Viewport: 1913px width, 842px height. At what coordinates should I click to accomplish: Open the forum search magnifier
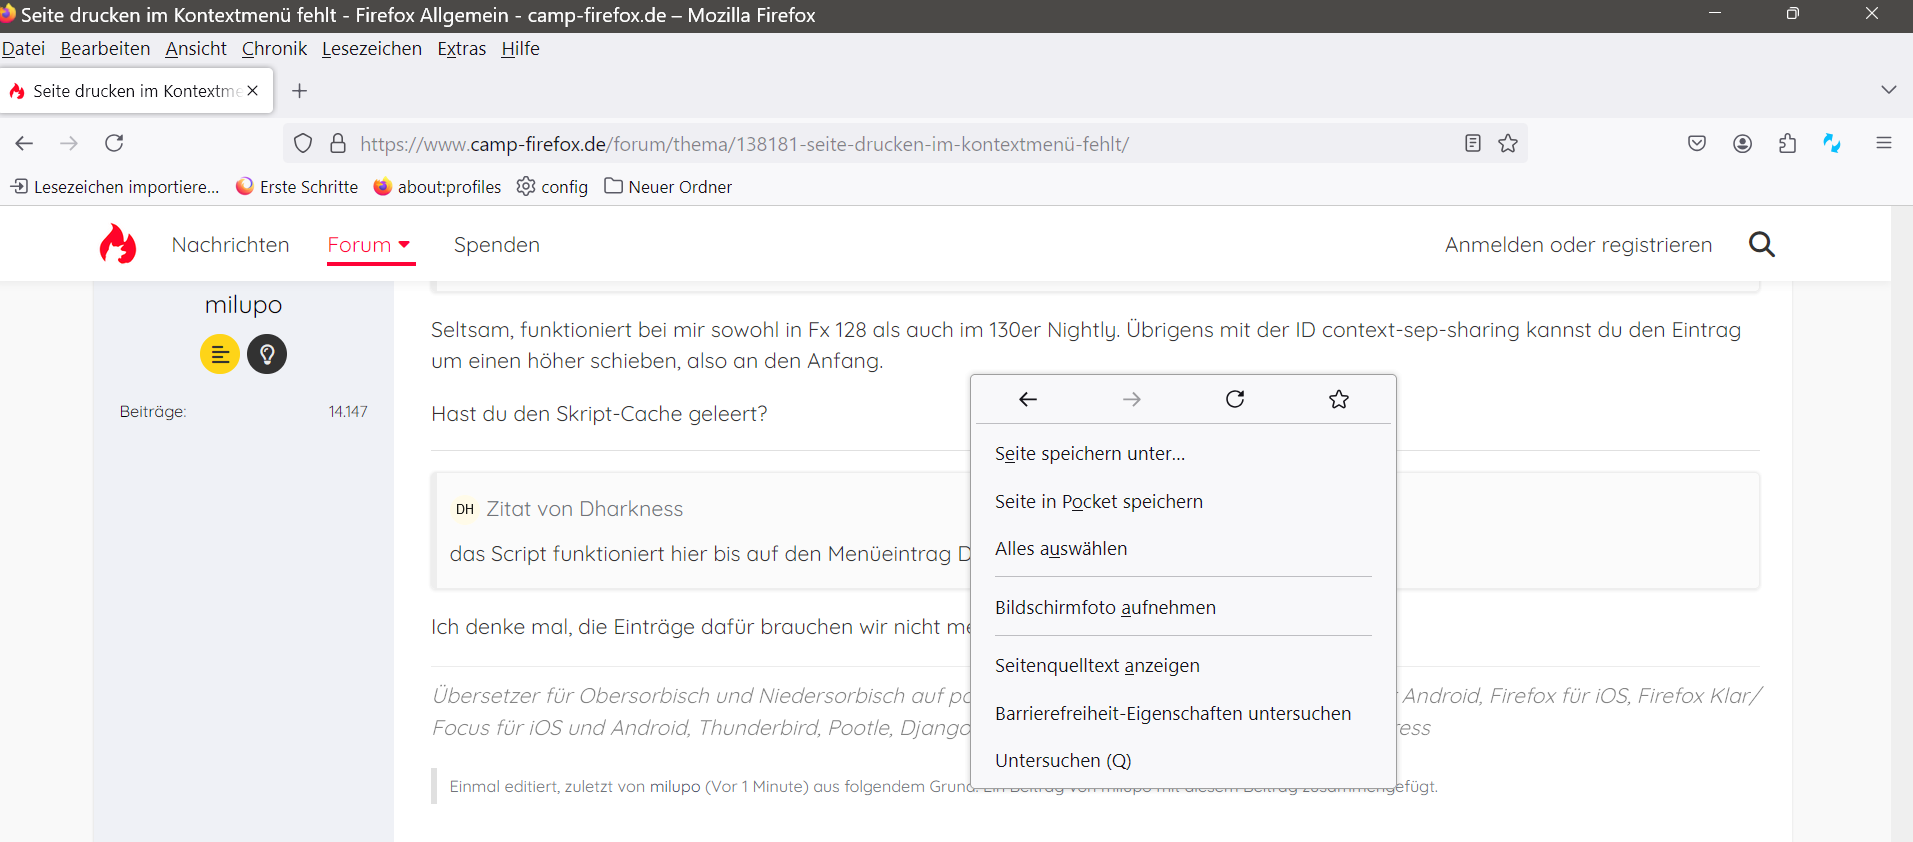point(1761,245)
